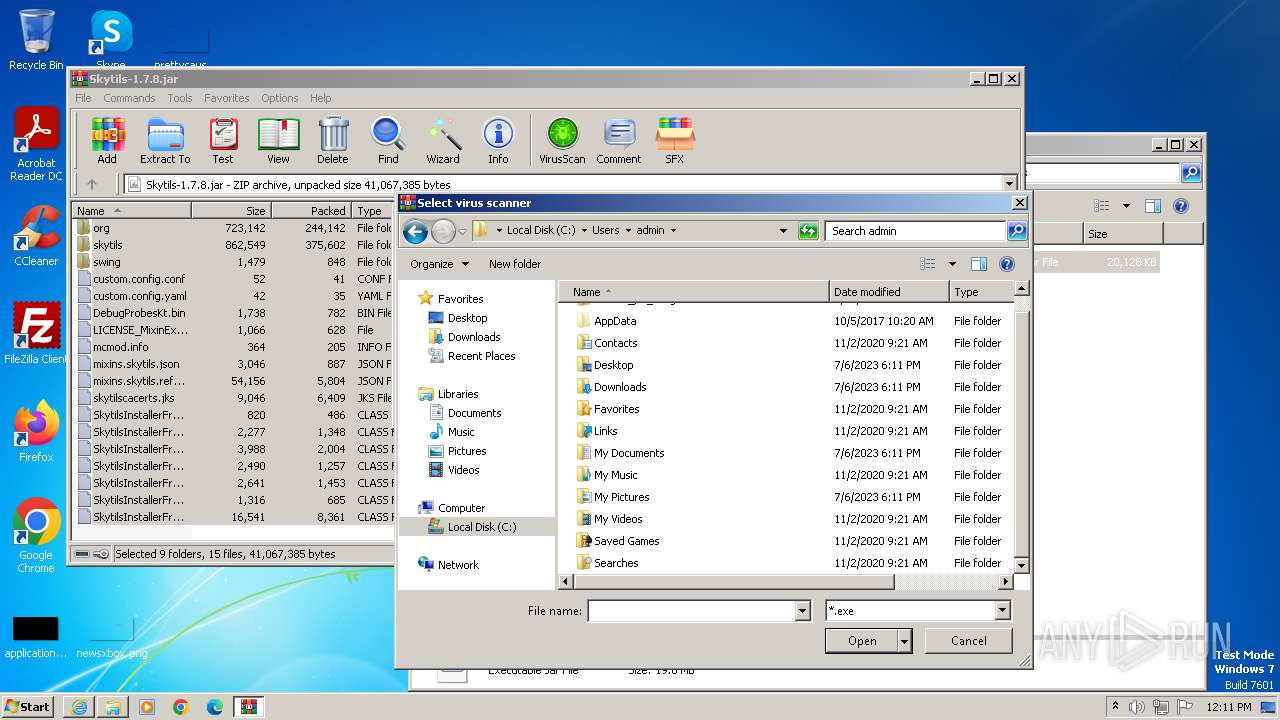Click the search magnifier in Search admin box
The image size is (1280, 720).
[x=1016, y=231]
